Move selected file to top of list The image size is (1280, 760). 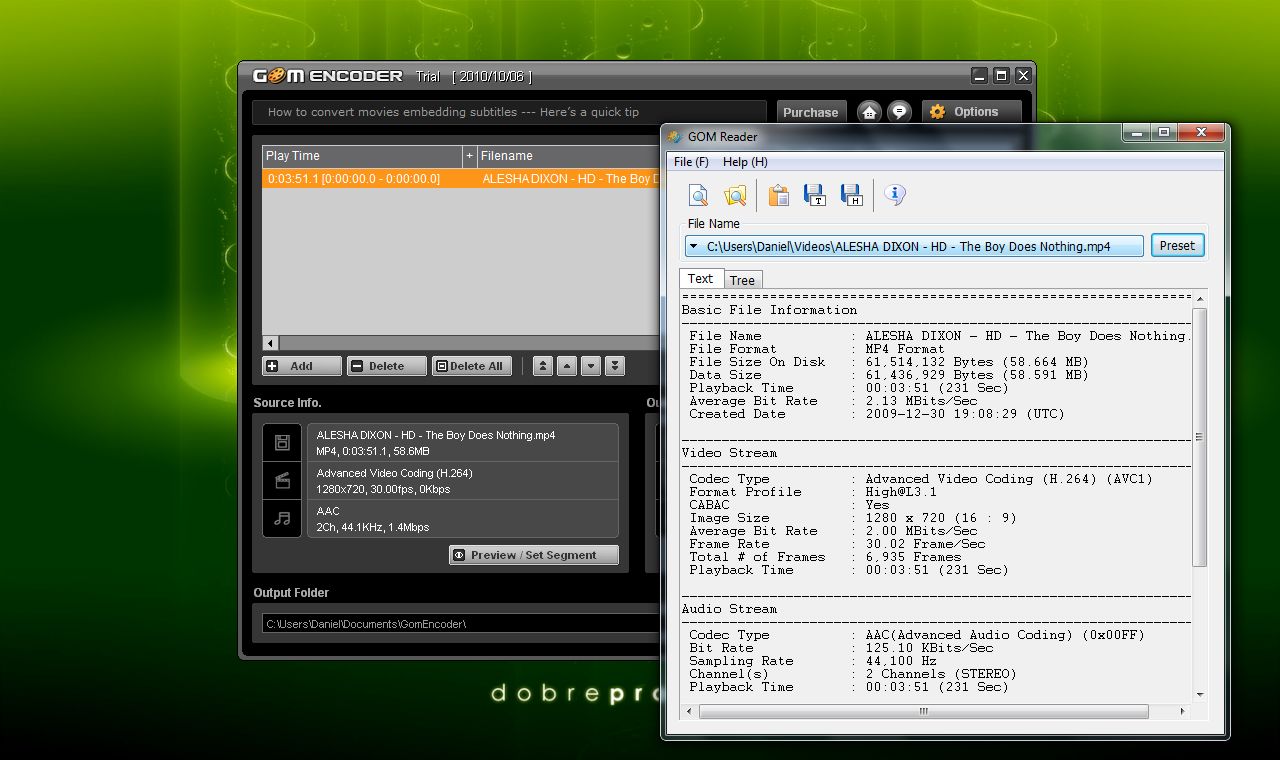tap(543, 366)
